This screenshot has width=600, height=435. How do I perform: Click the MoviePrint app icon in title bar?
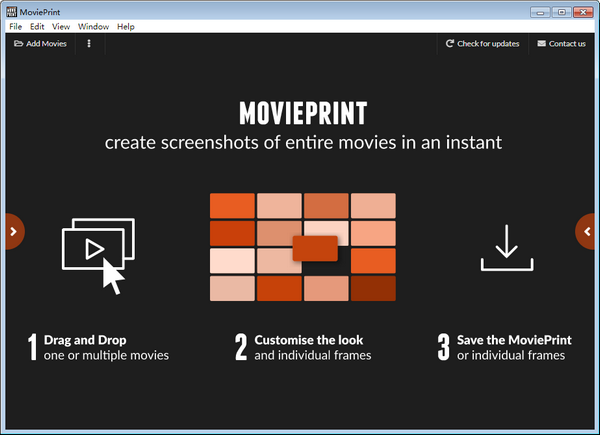click(11, 9)
